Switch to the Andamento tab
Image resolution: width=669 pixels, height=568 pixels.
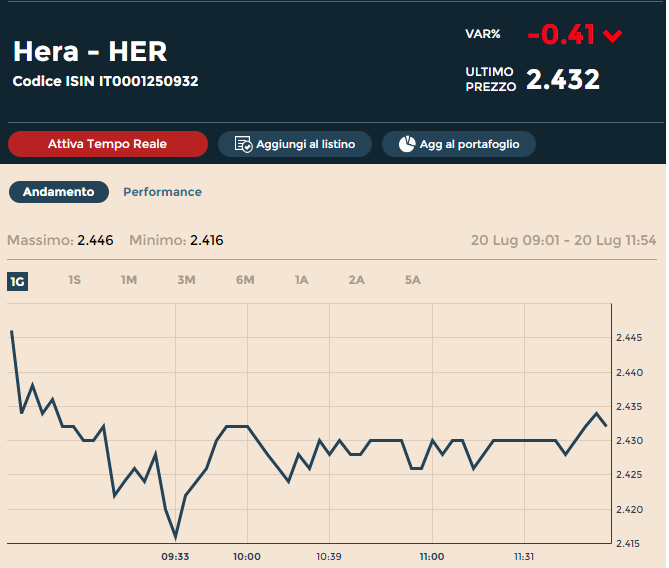[59, 192]
